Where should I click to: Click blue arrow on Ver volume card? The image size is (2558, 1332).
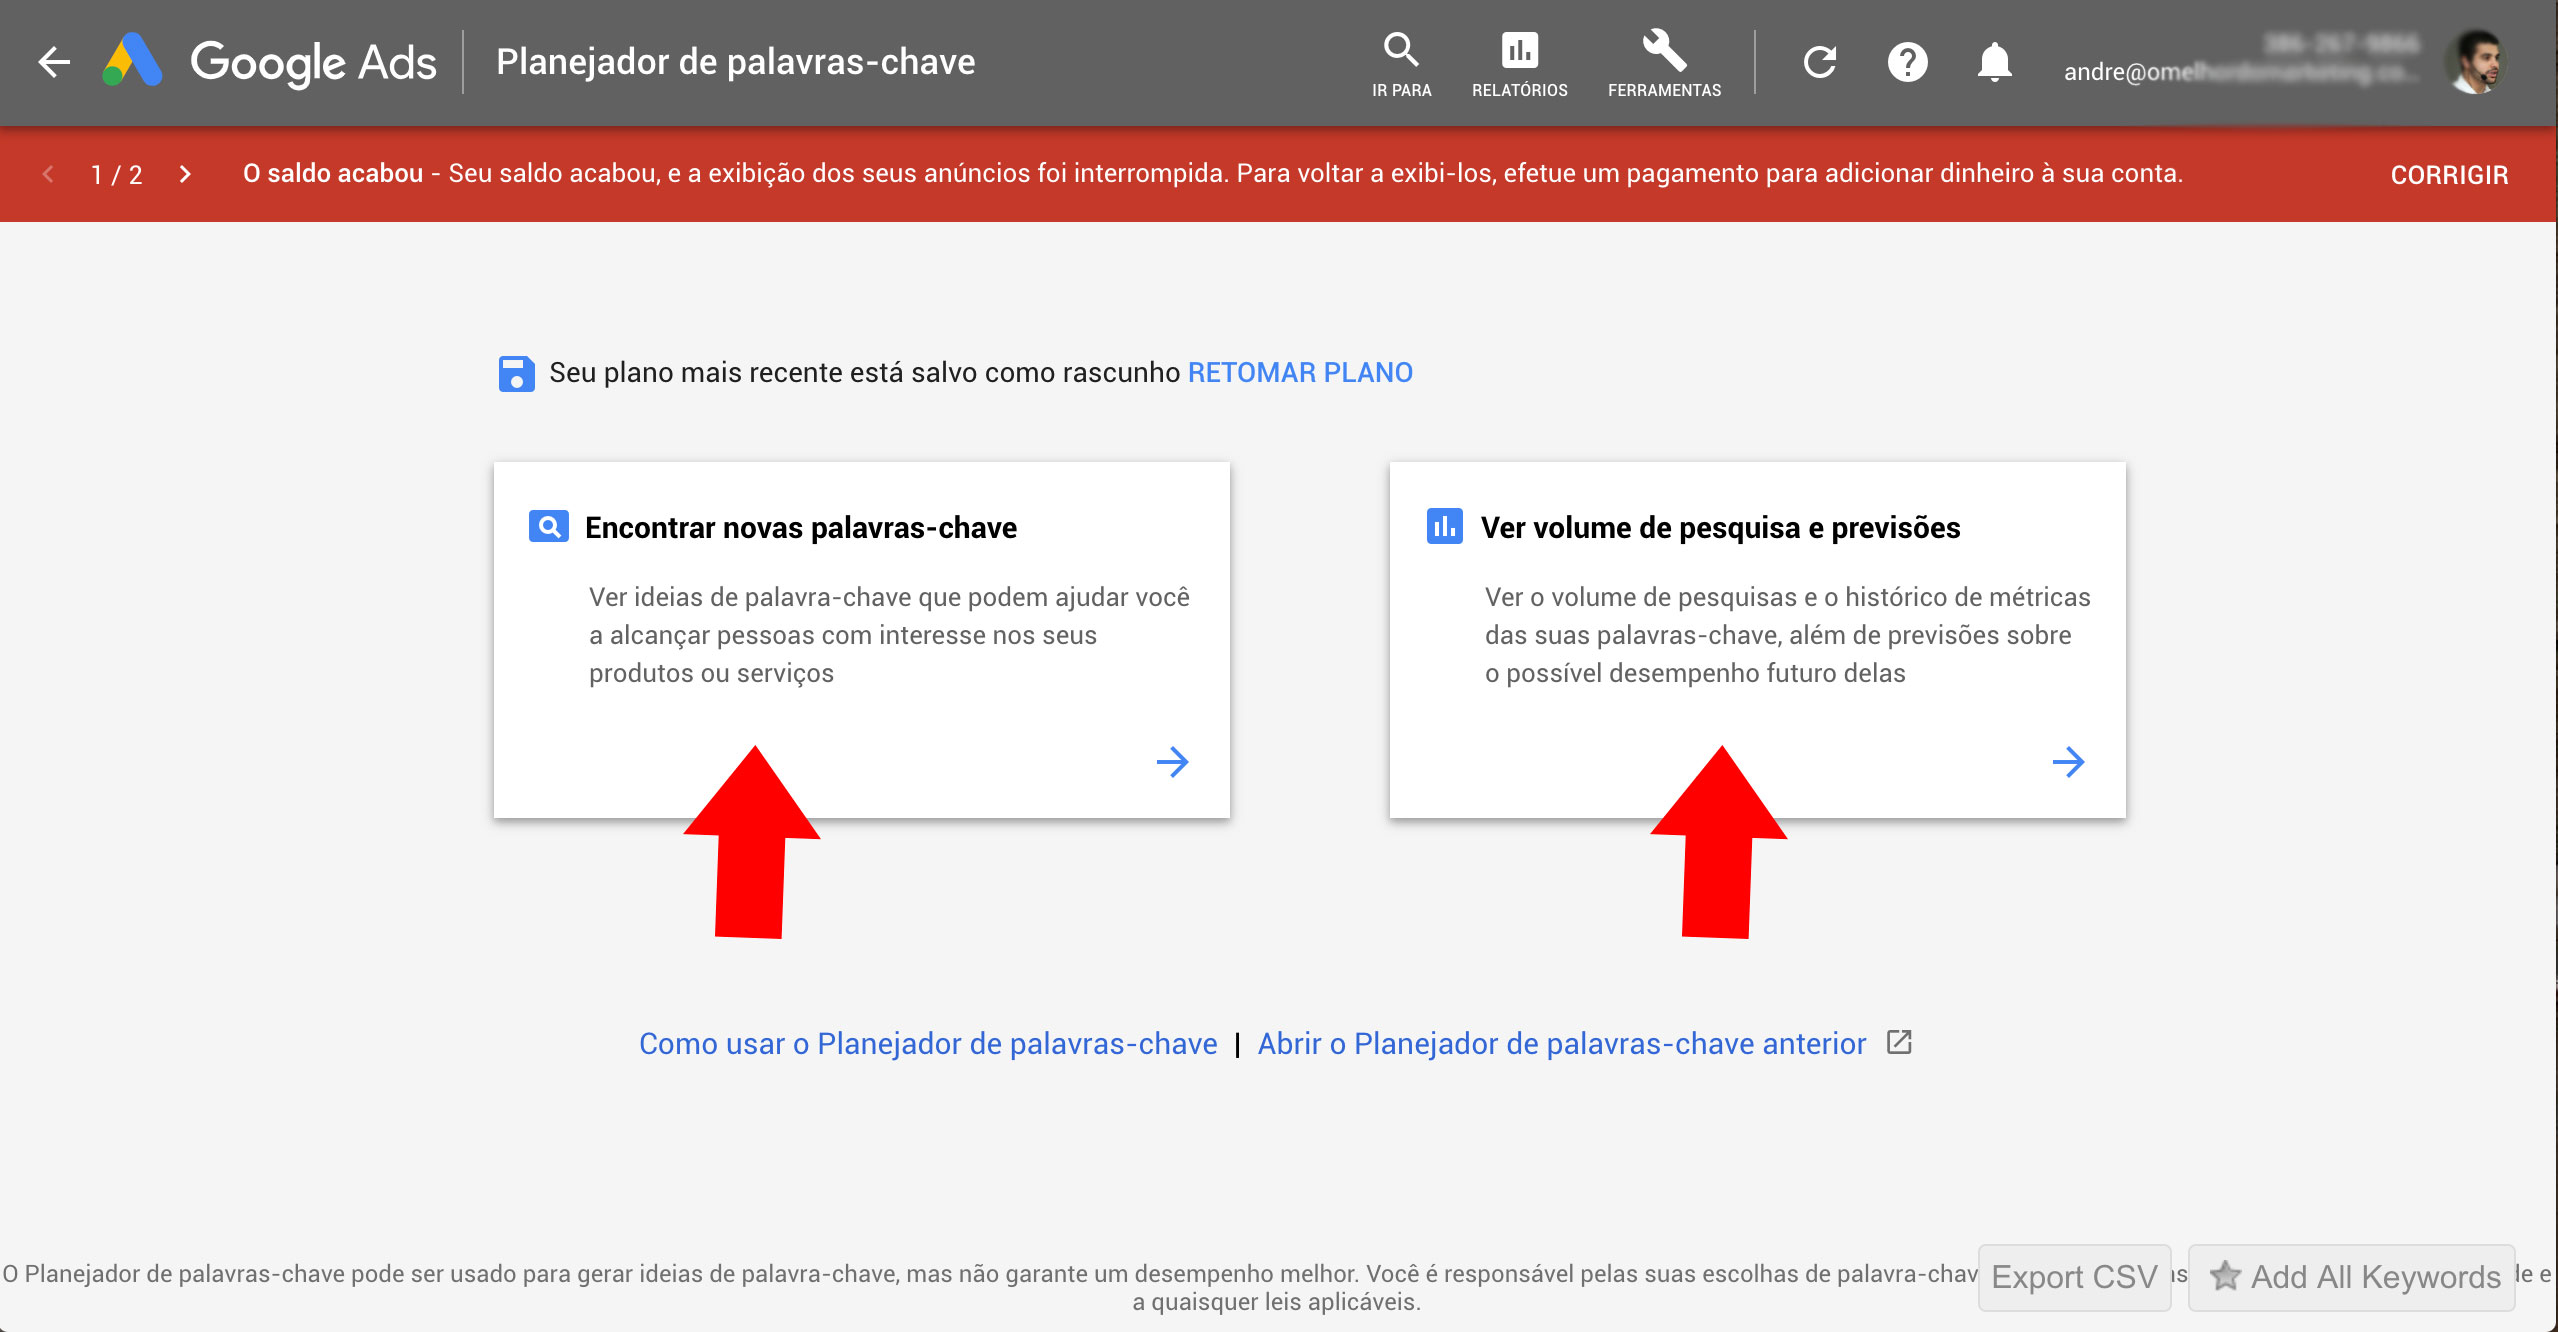pyautogui.click(x=2068, y=762)
